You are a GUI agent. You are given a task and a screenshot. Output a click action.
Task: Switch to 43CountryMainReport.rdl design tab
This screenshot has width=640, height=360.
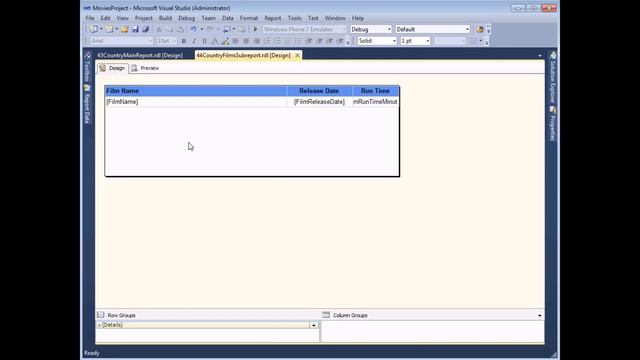(140, 56)
